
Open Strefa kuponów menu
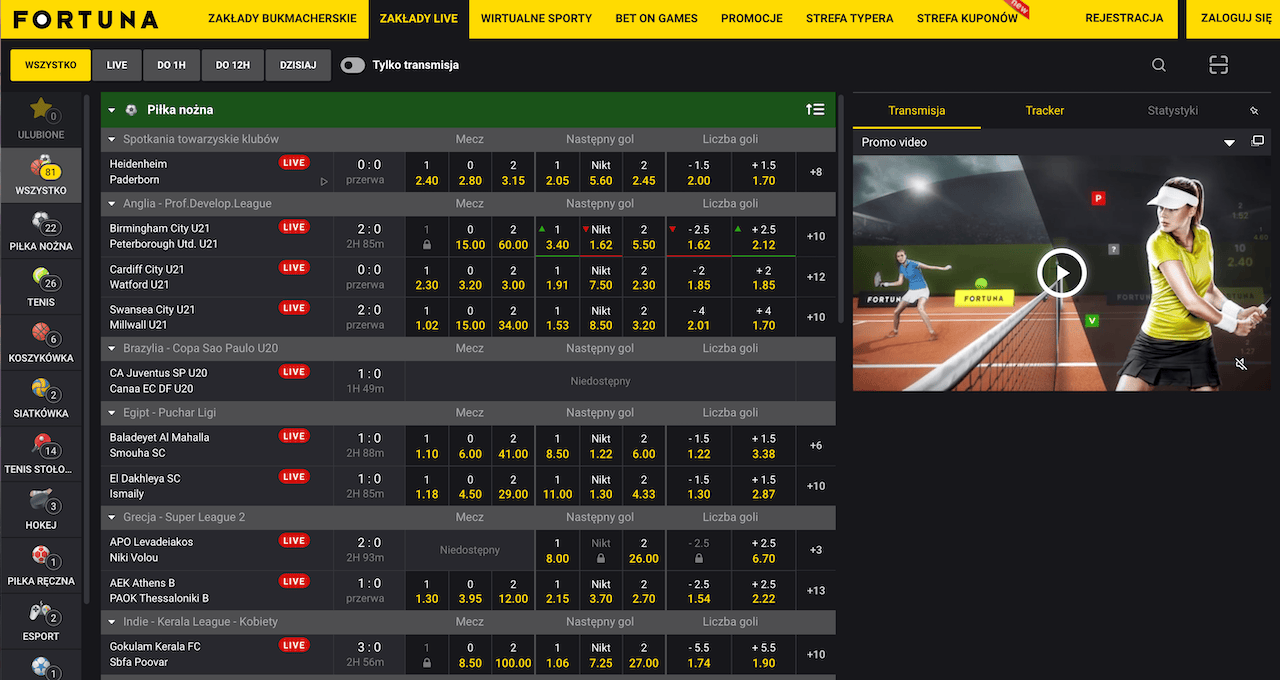(967, 19)
